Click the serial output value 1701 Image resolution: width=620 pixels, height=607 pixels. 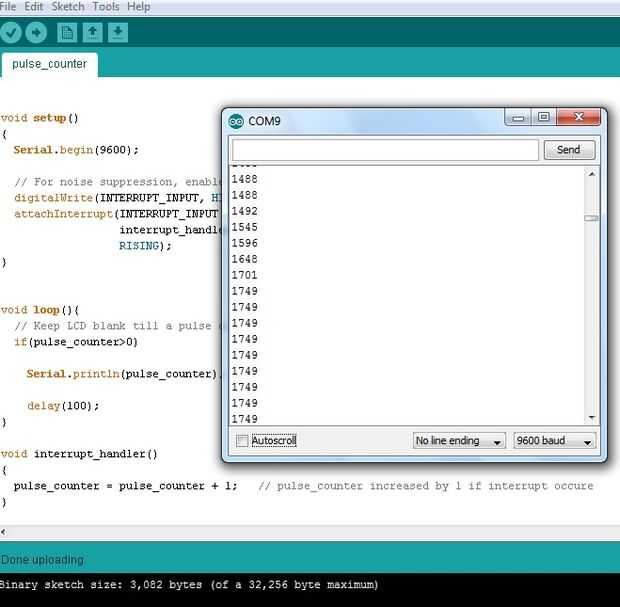click(x=244, y=275)
